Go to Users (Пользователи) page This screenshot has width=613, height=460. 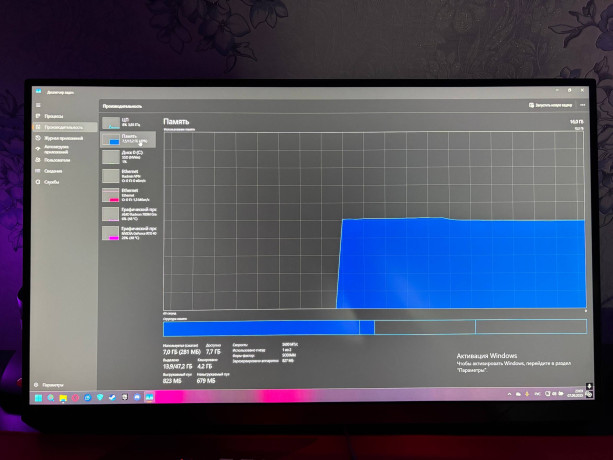(x=57, y=160)
